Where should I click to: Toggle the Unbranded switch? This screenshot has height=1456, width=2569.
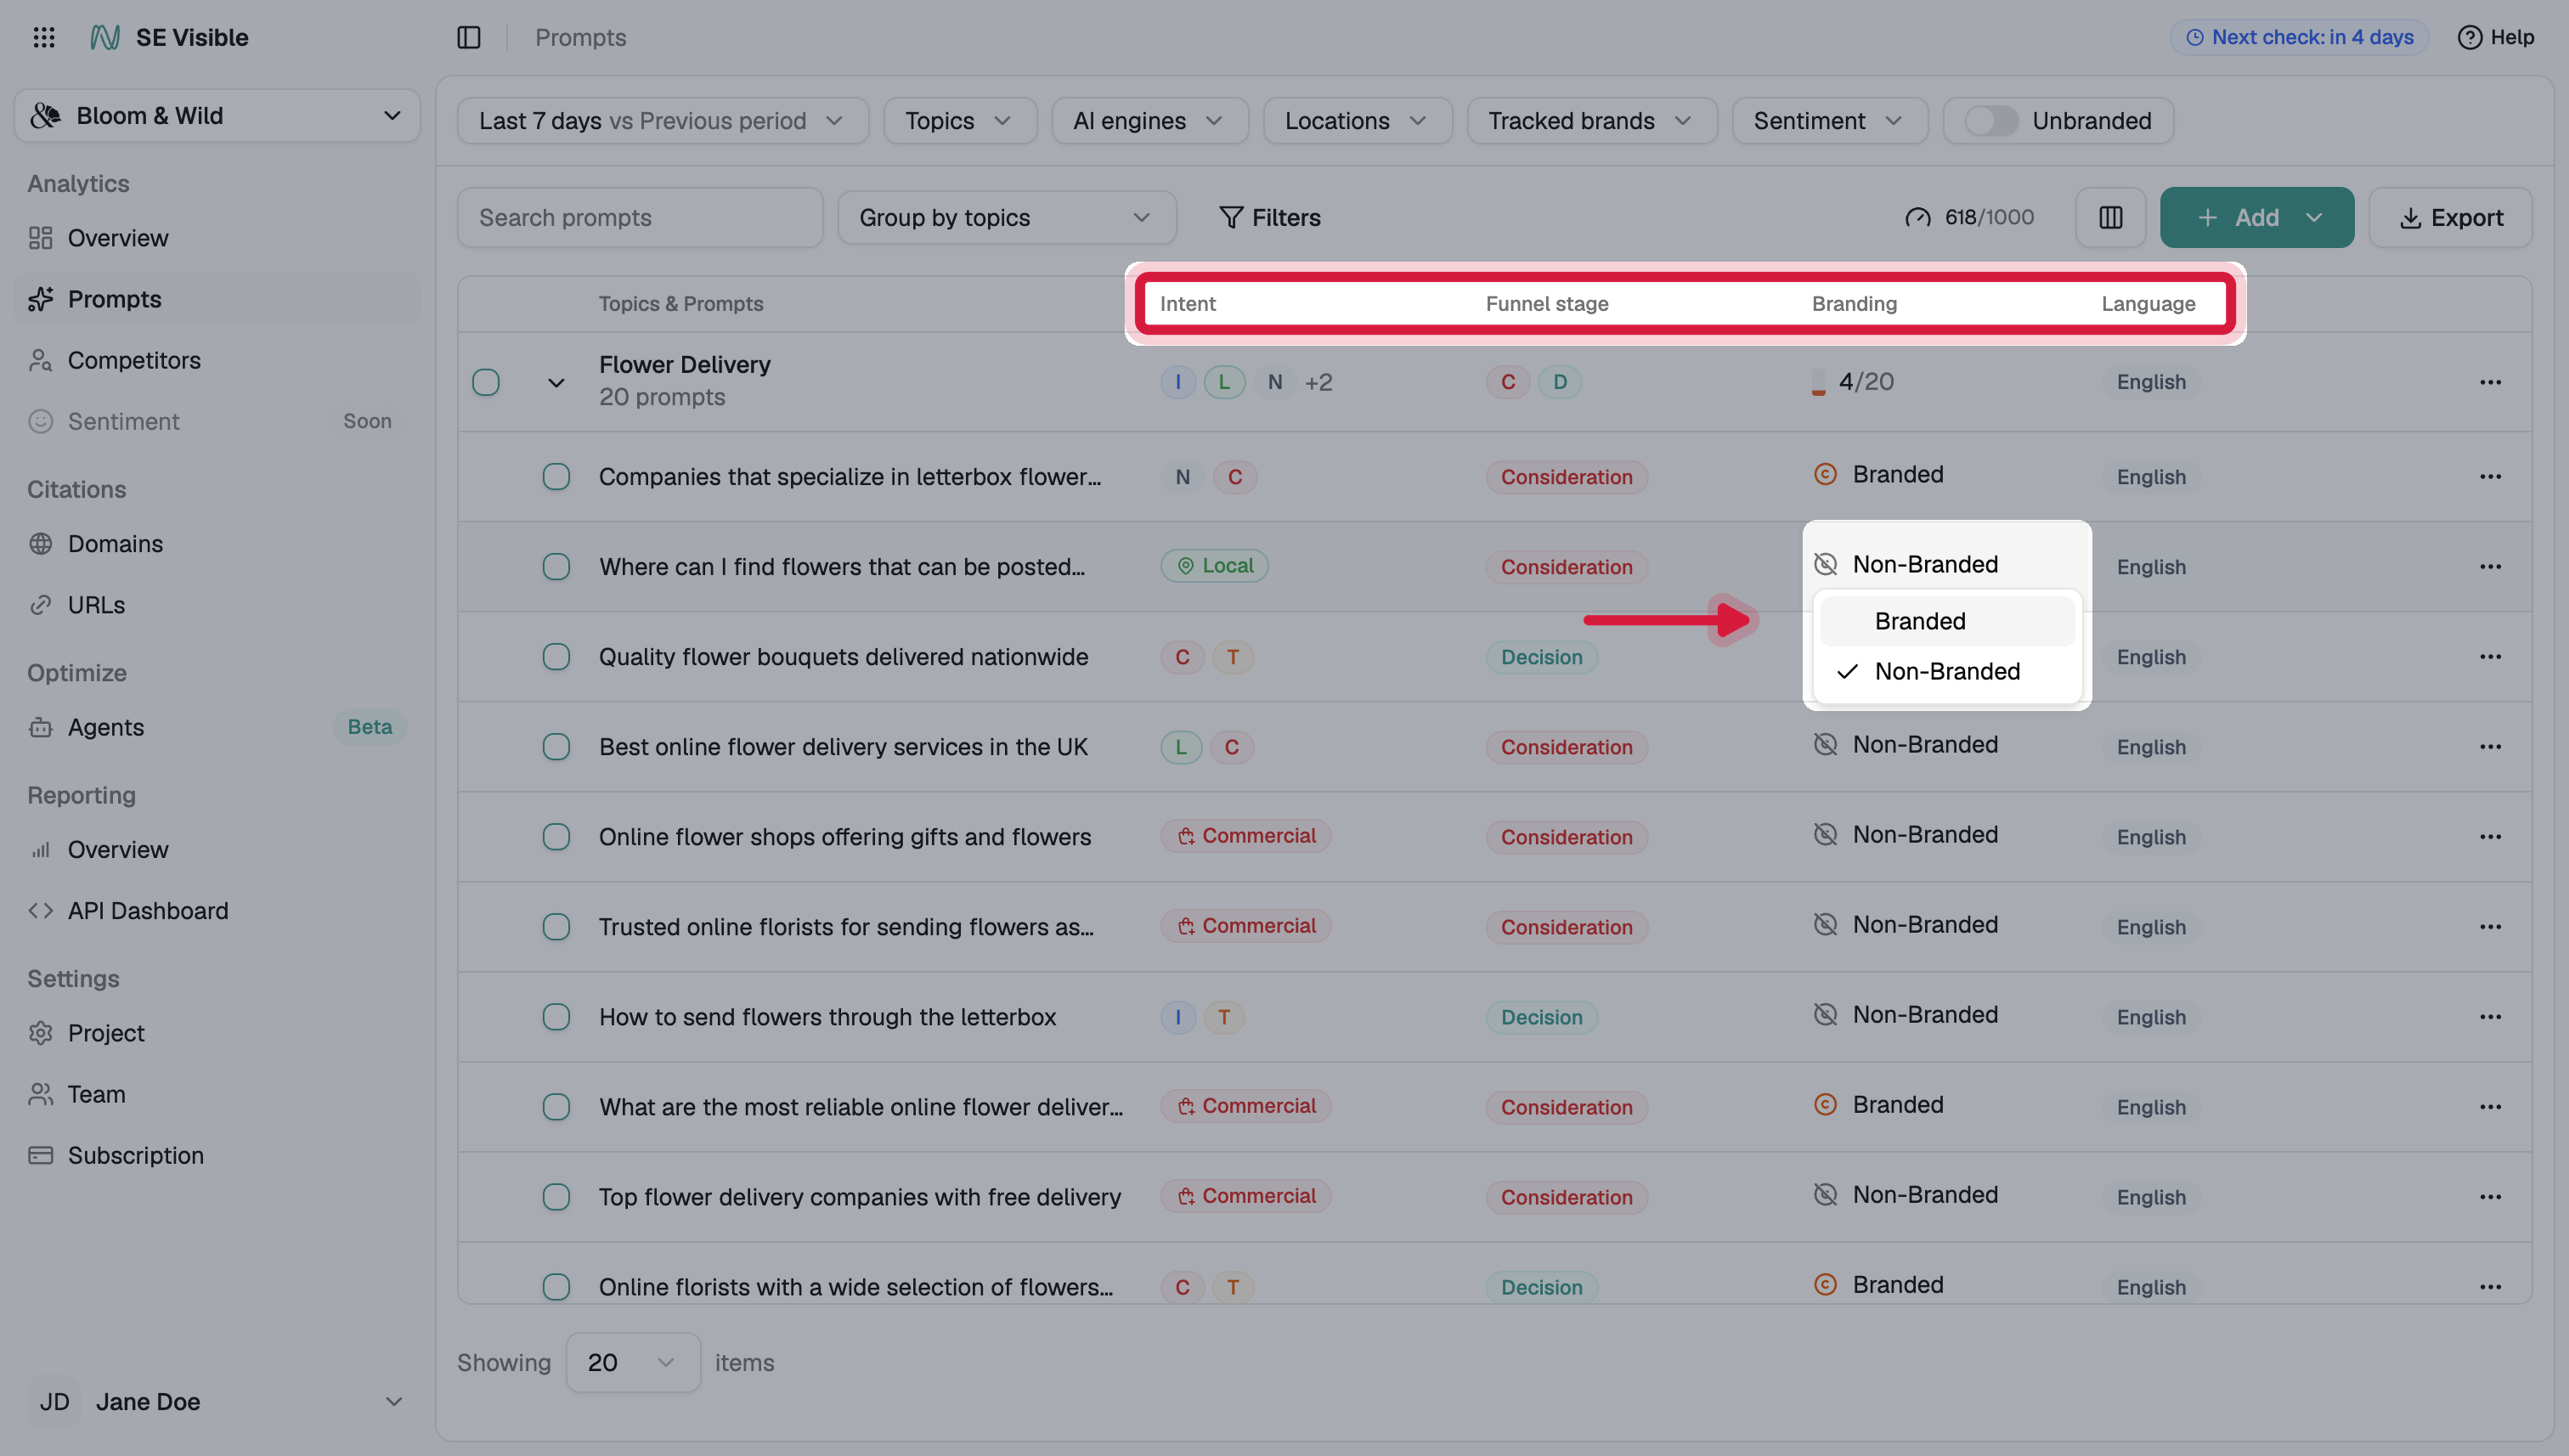point(1991,121)
